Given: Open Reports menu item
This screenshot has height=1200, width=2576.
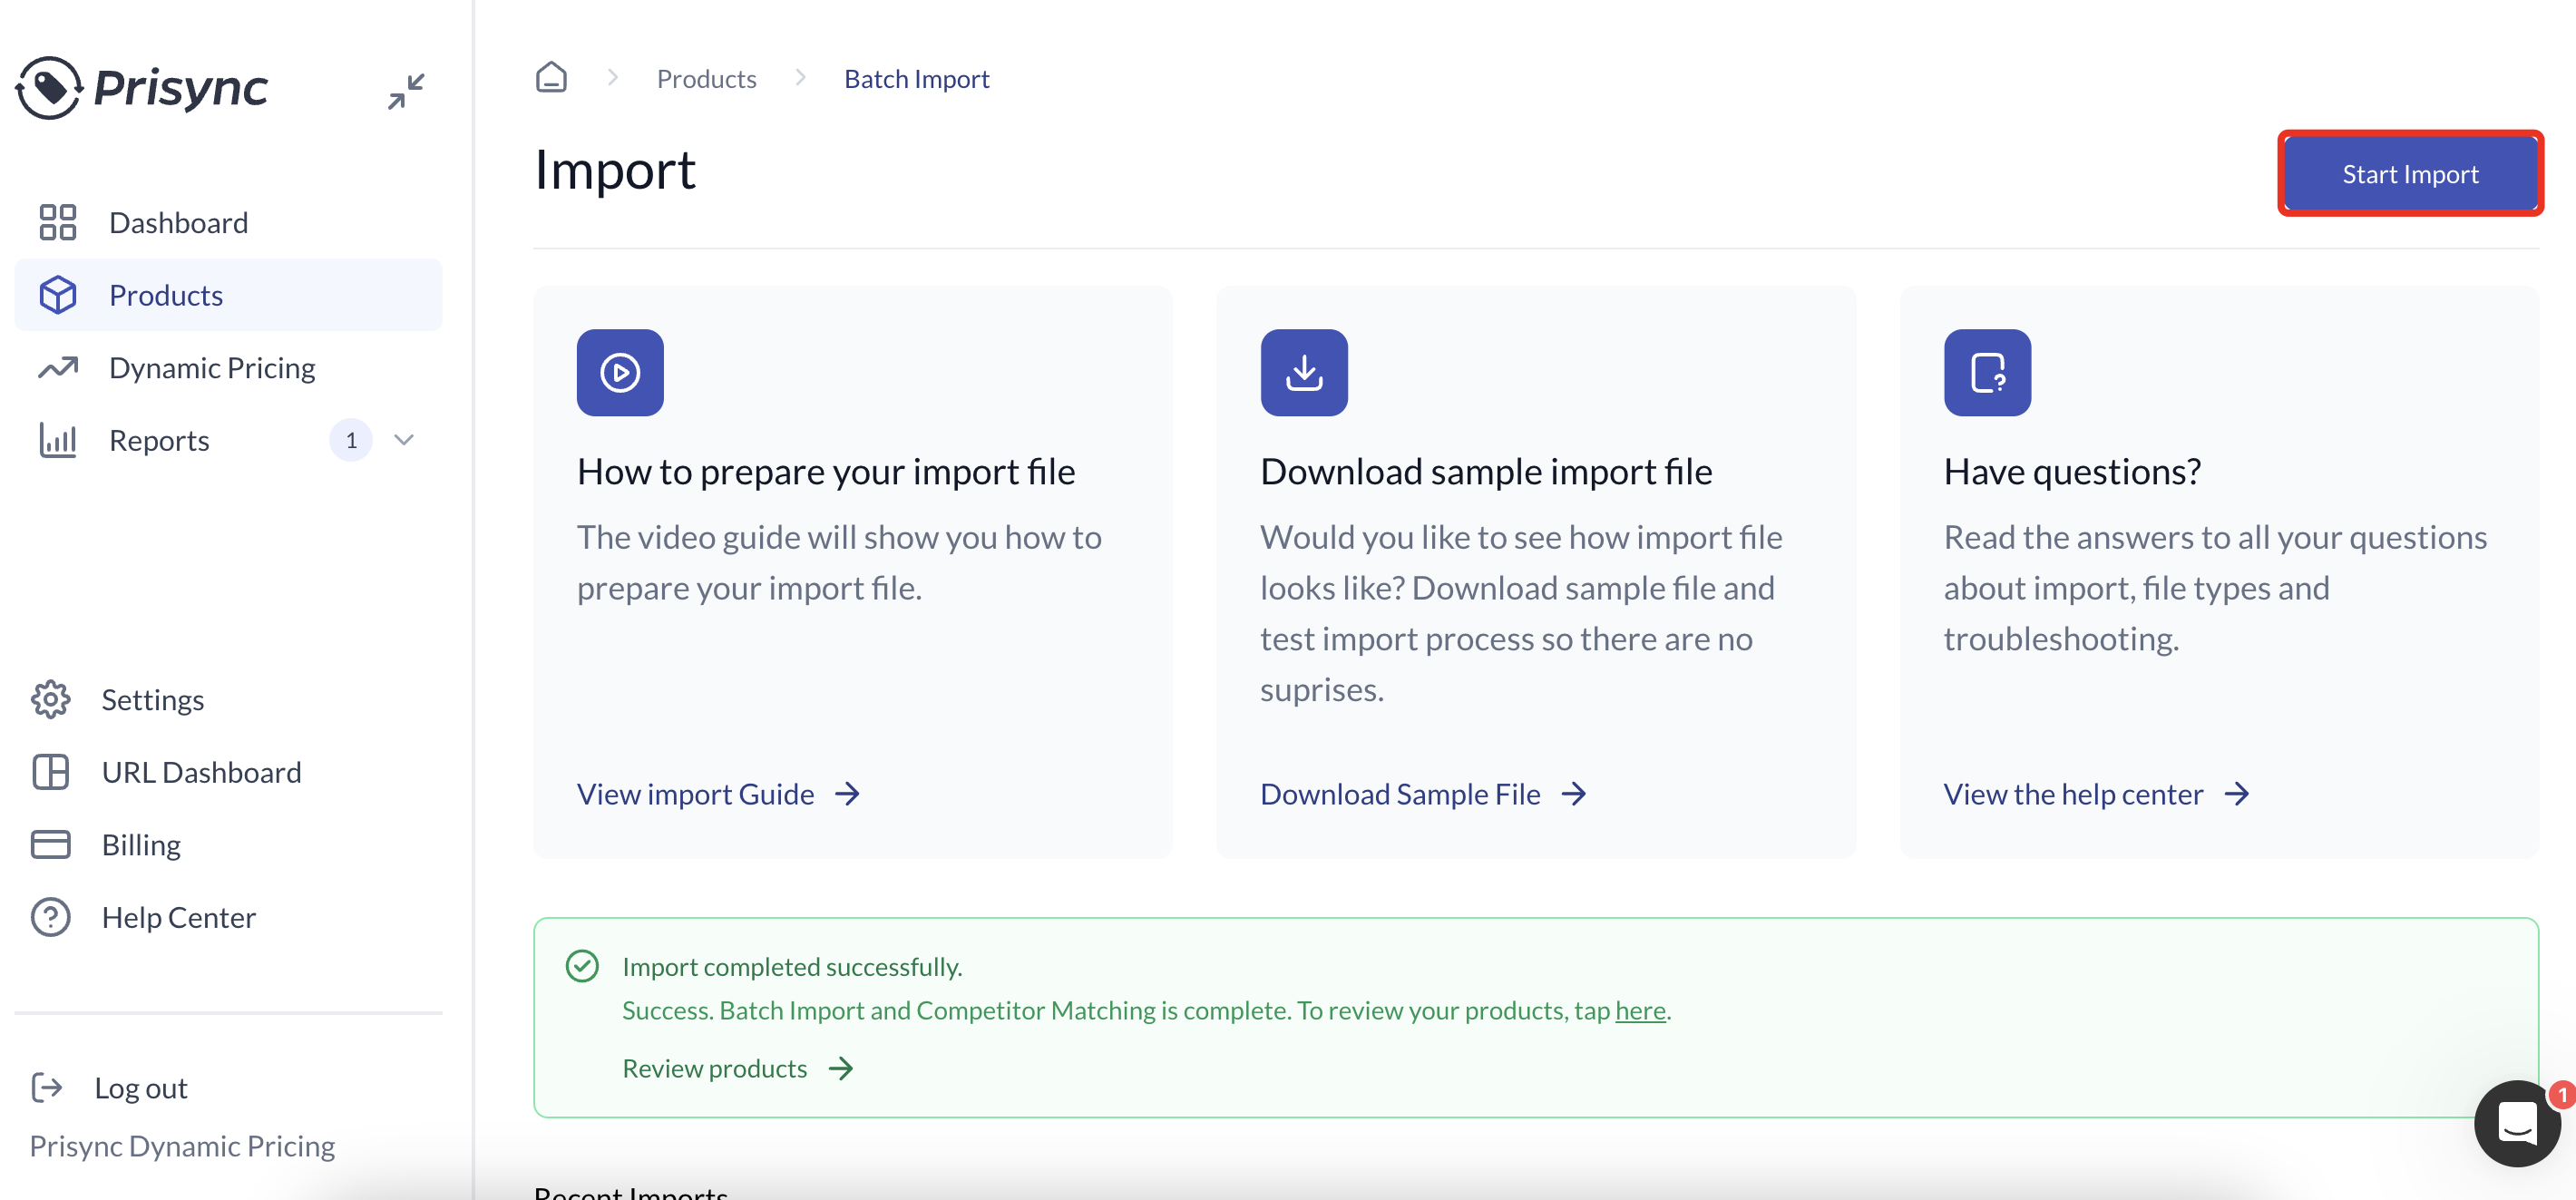Looking at the screenshot, I should point(228,440).
